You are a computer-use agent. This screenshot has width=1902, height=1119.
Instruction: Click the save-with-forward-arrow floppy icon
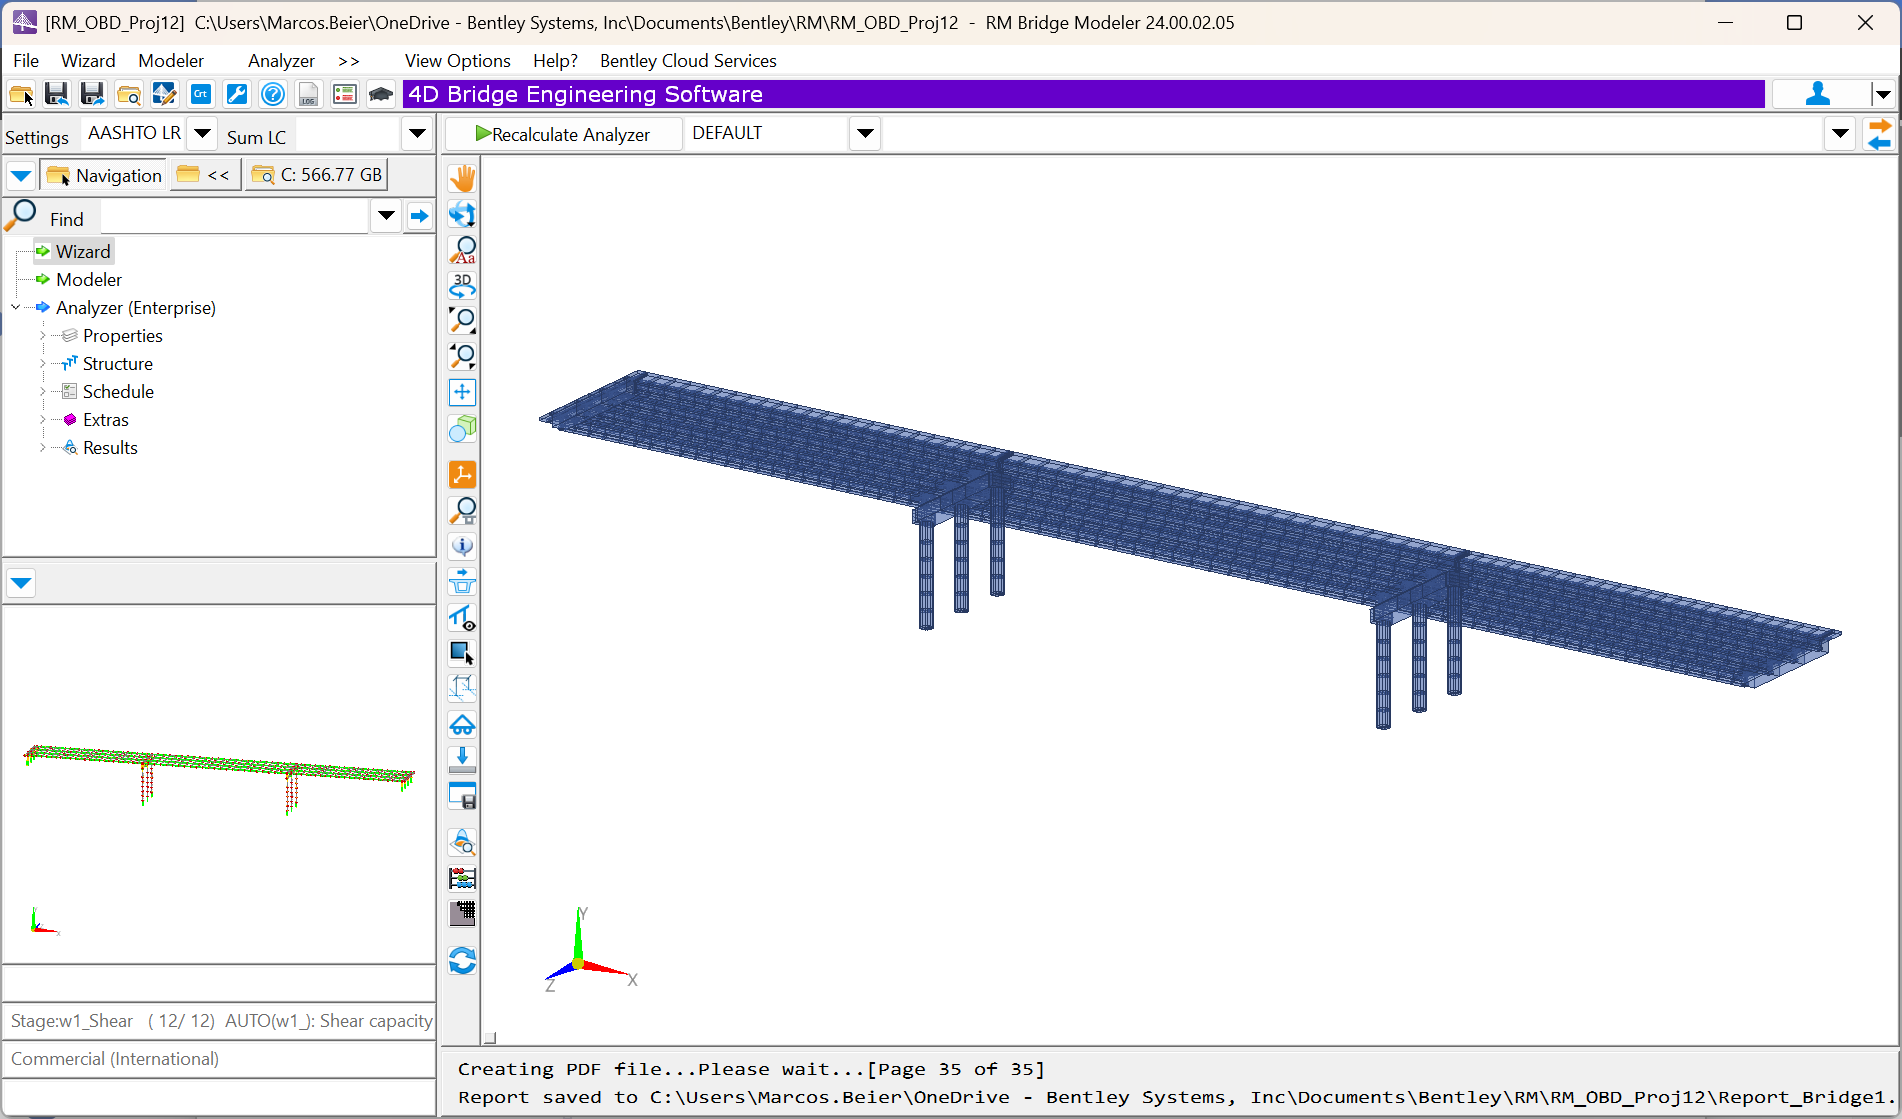[x=93, y=95]
